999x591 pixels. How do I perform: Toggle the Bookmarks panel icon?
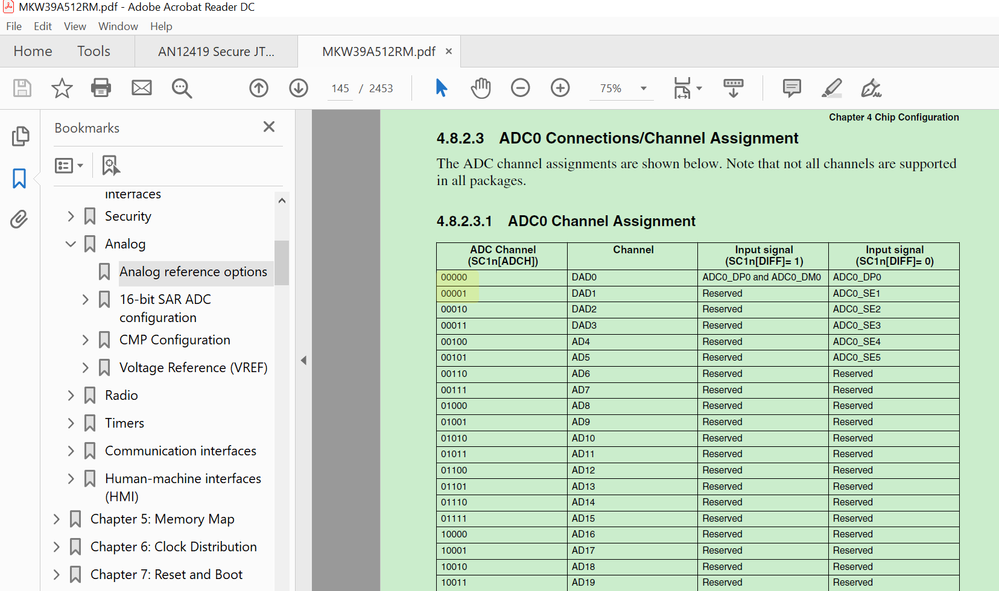[x=19, y=178]
